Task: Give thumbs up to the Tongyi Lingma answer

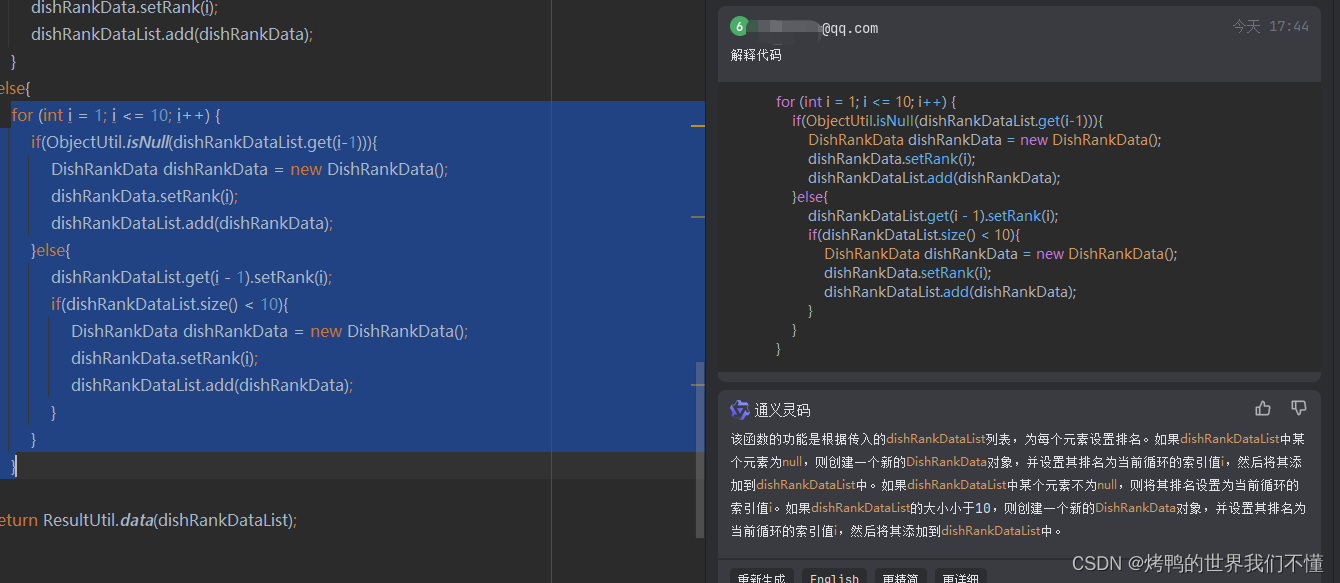Action: click(x=1263, y=408)
